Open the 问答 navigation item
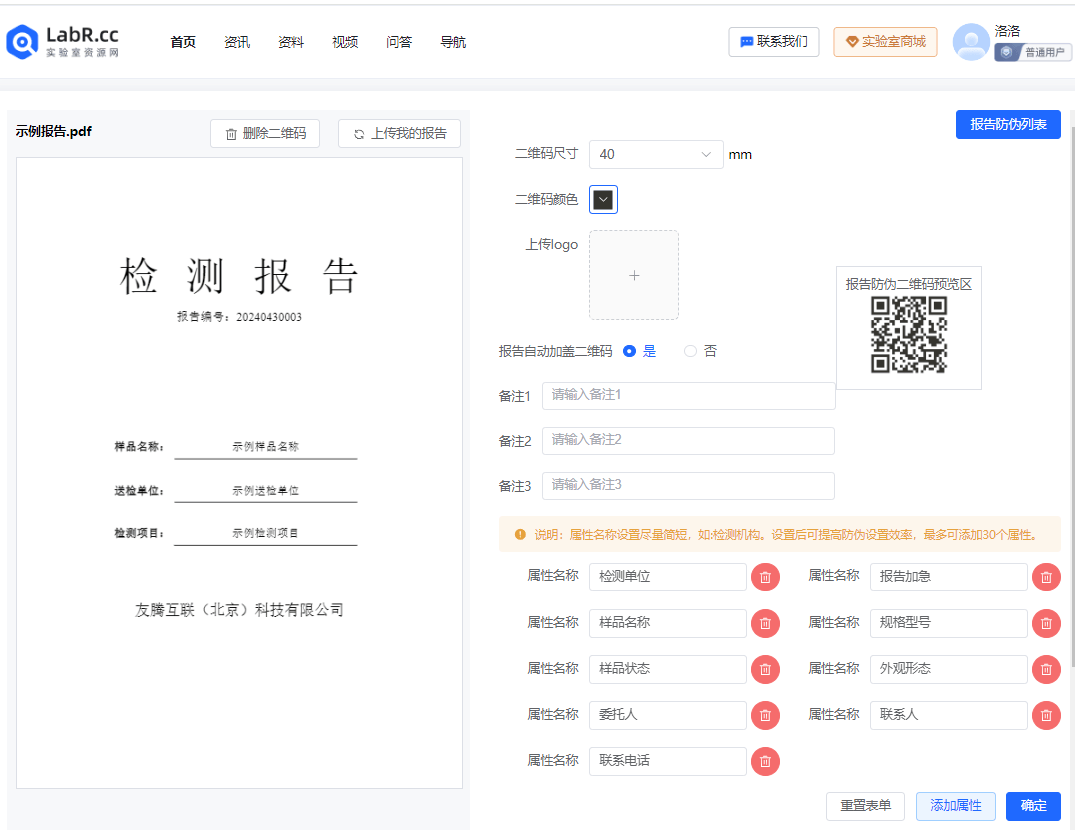The image size is (1075, 830). [399, 42]
